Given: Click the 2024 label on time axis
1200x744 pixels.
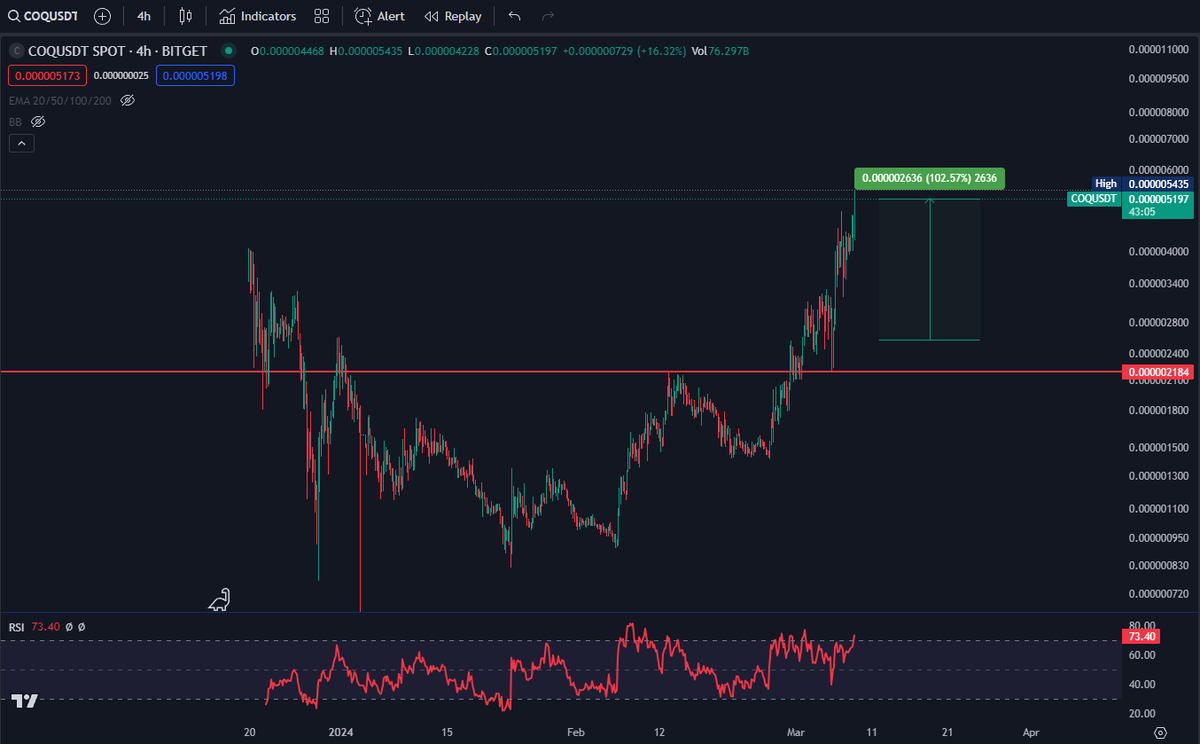Looking at the screenshot, I should (343, 731).
